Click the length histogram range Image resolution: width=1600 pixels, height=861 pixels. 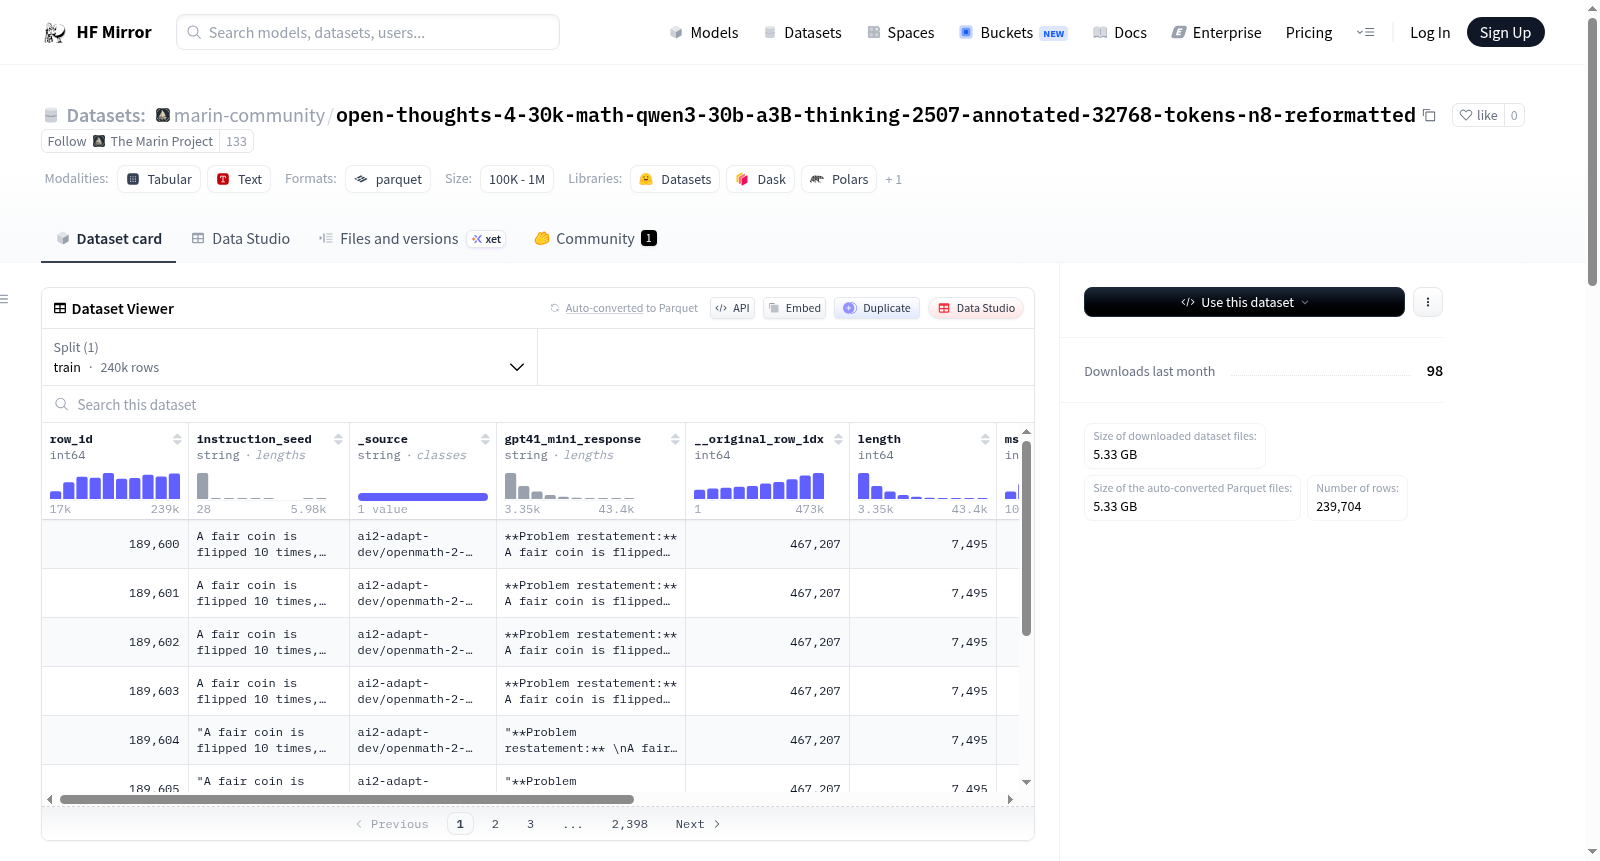pos(923,486)
